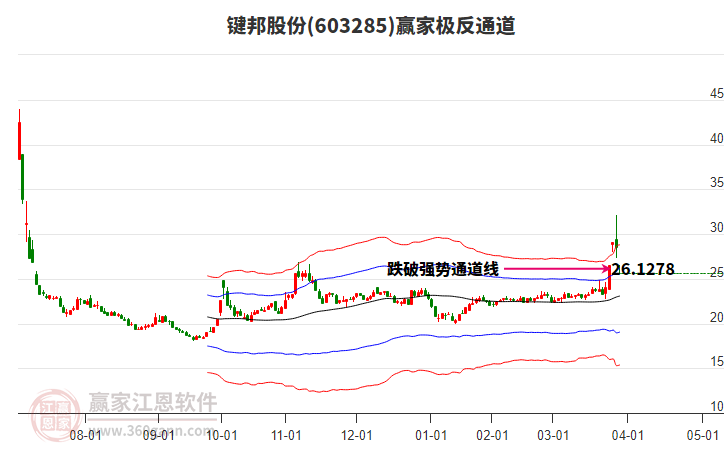Click the 05-01 date axis label

tap(702, 435)
